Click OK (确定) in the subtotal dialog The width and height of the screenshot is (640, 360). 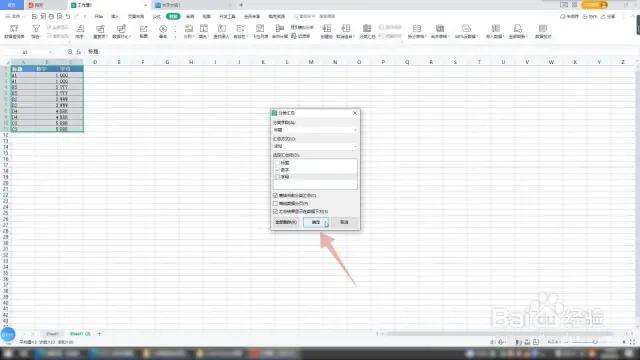click(316, 222)
